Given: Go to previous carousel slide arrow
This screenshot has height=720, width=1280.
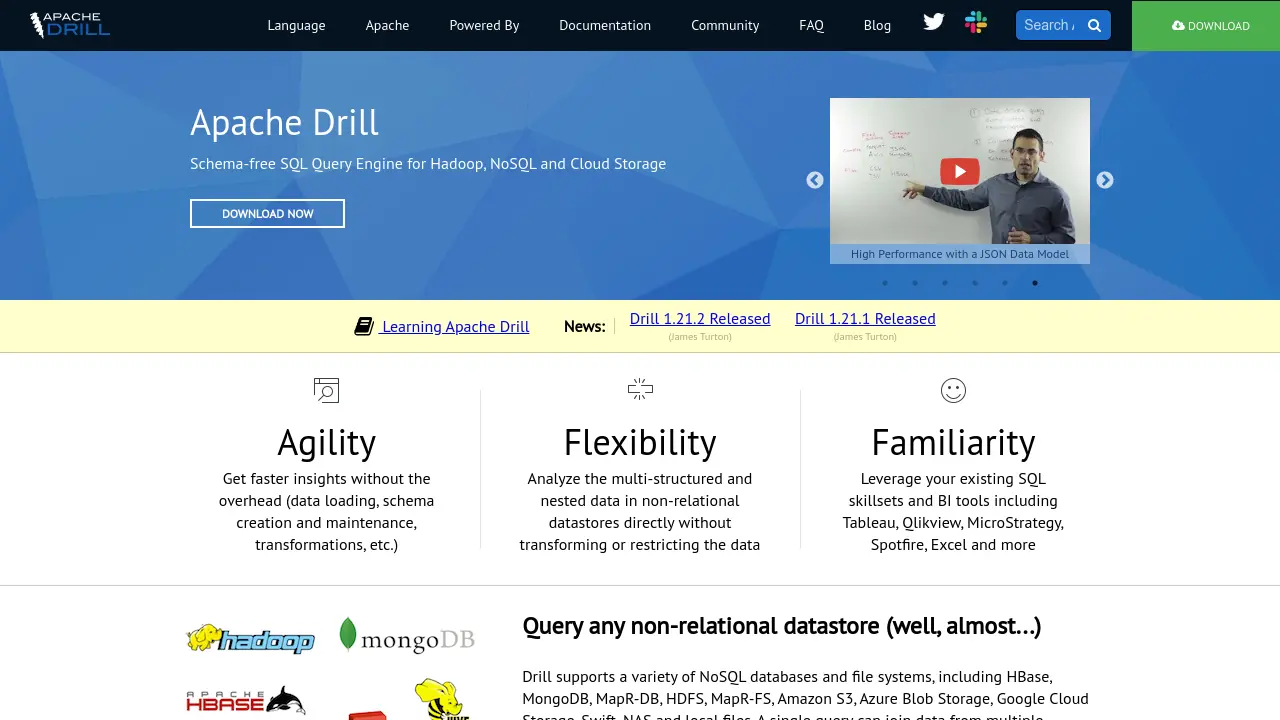Looking at the screenshot, I should [x=815, y=180].
